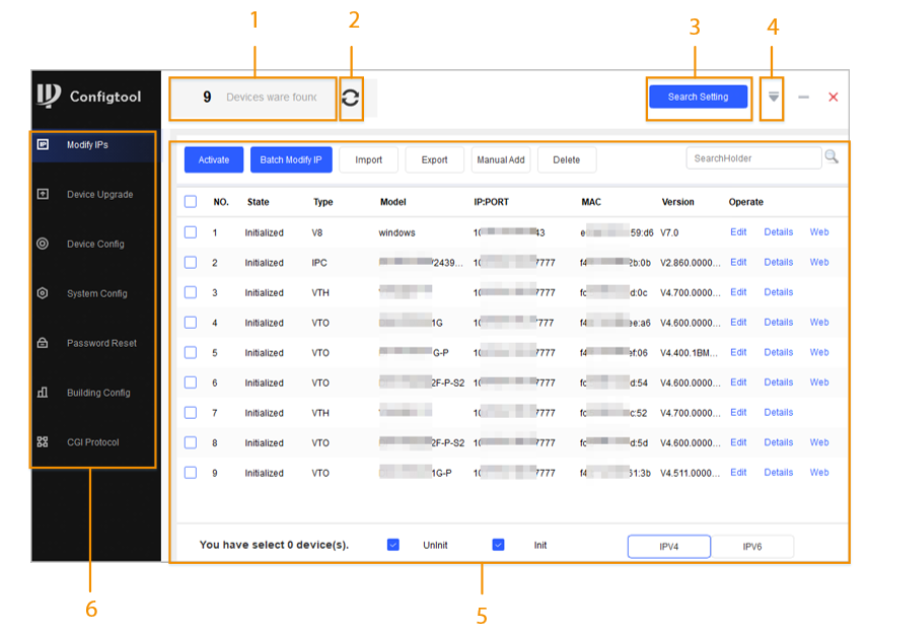
Task: Click Details for device row 3
Action: coord(779,292)
